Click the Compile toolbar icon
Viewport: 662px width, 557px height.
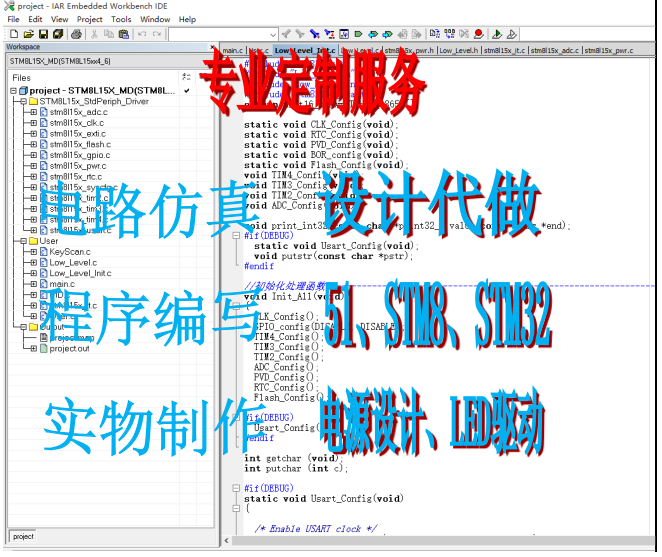coord(435,34)
